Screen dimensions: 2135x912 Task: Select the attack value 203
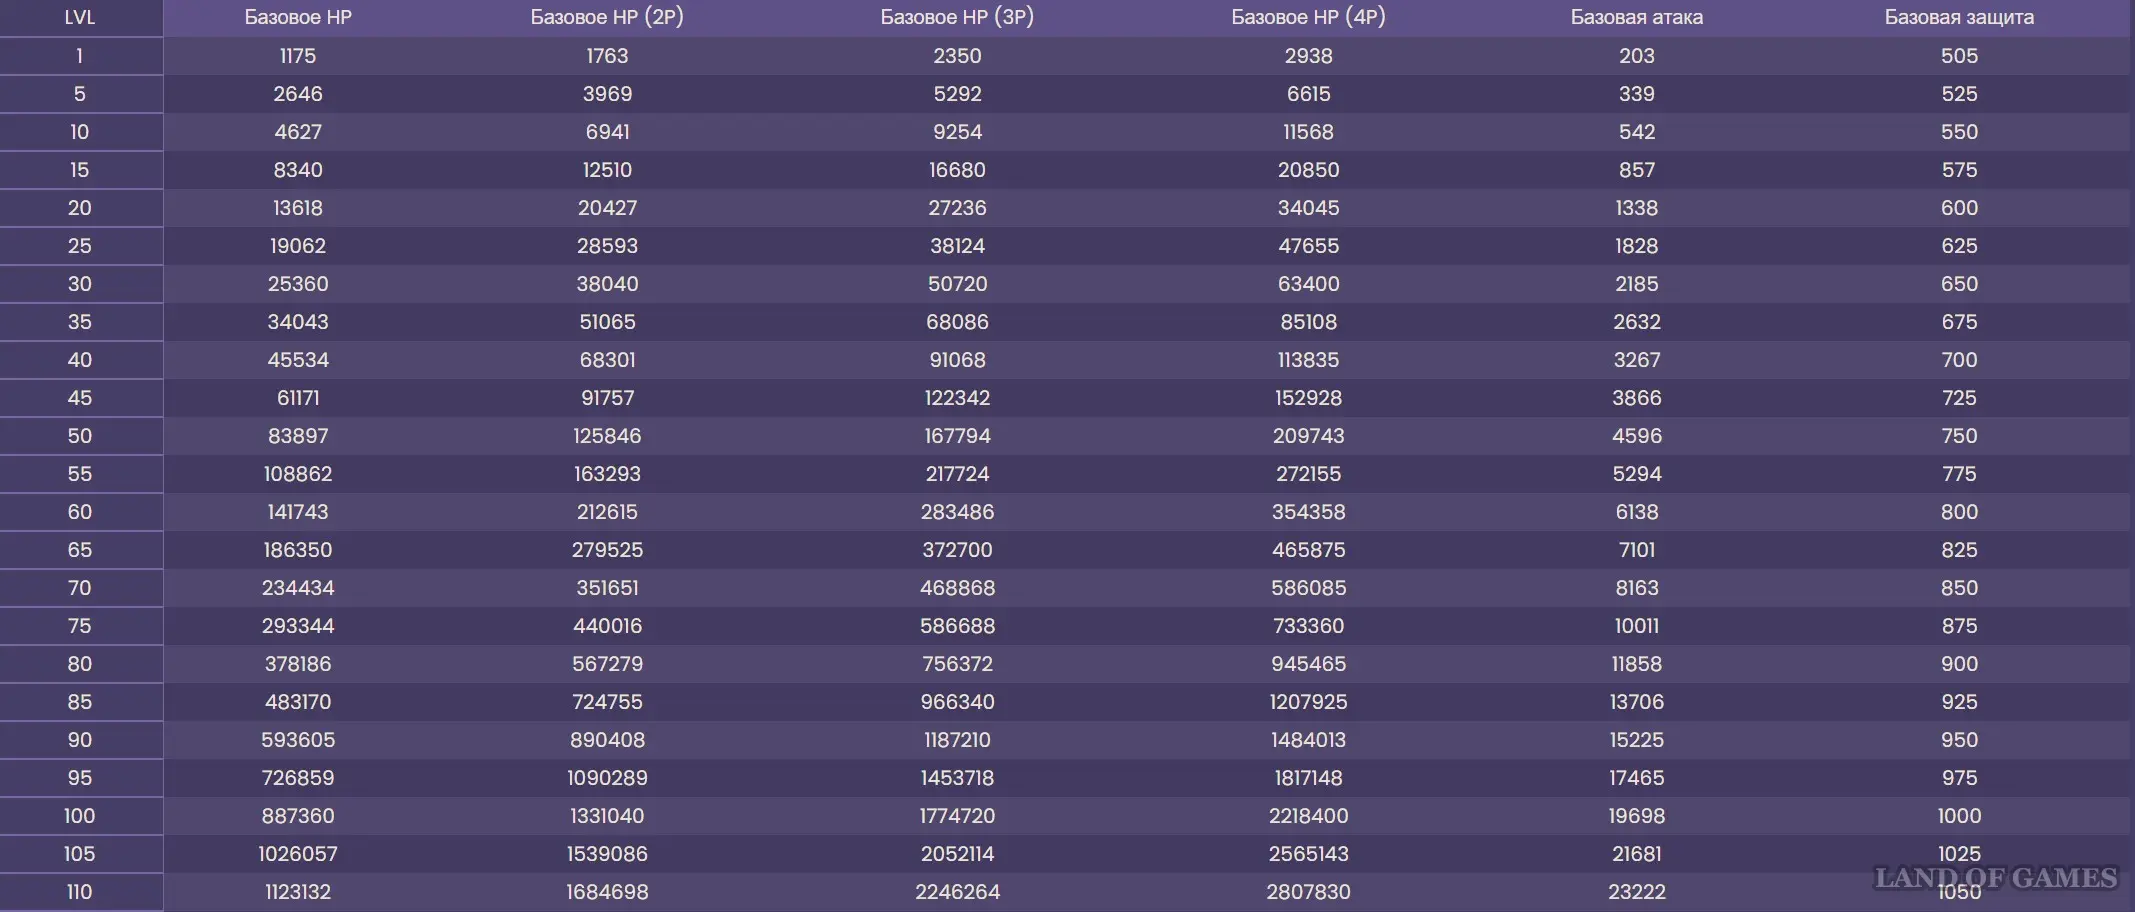point(1636,56)
